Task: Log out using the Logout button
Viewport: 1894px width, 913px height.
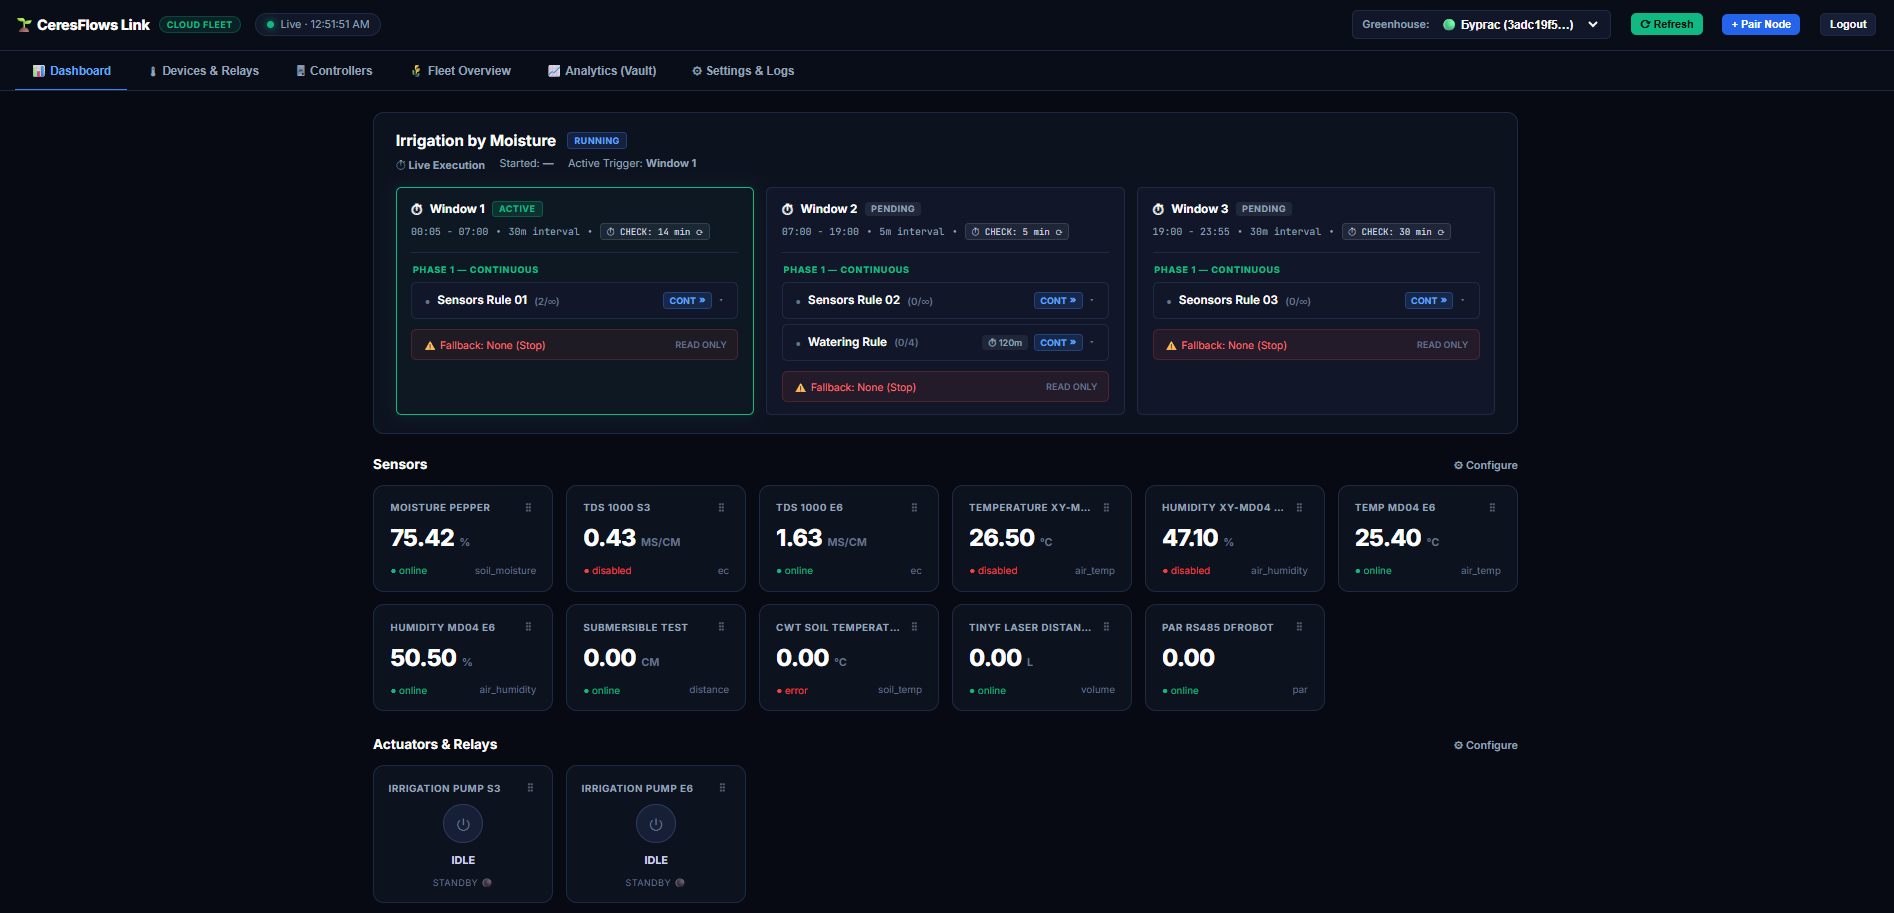Action: point(1848,24)
